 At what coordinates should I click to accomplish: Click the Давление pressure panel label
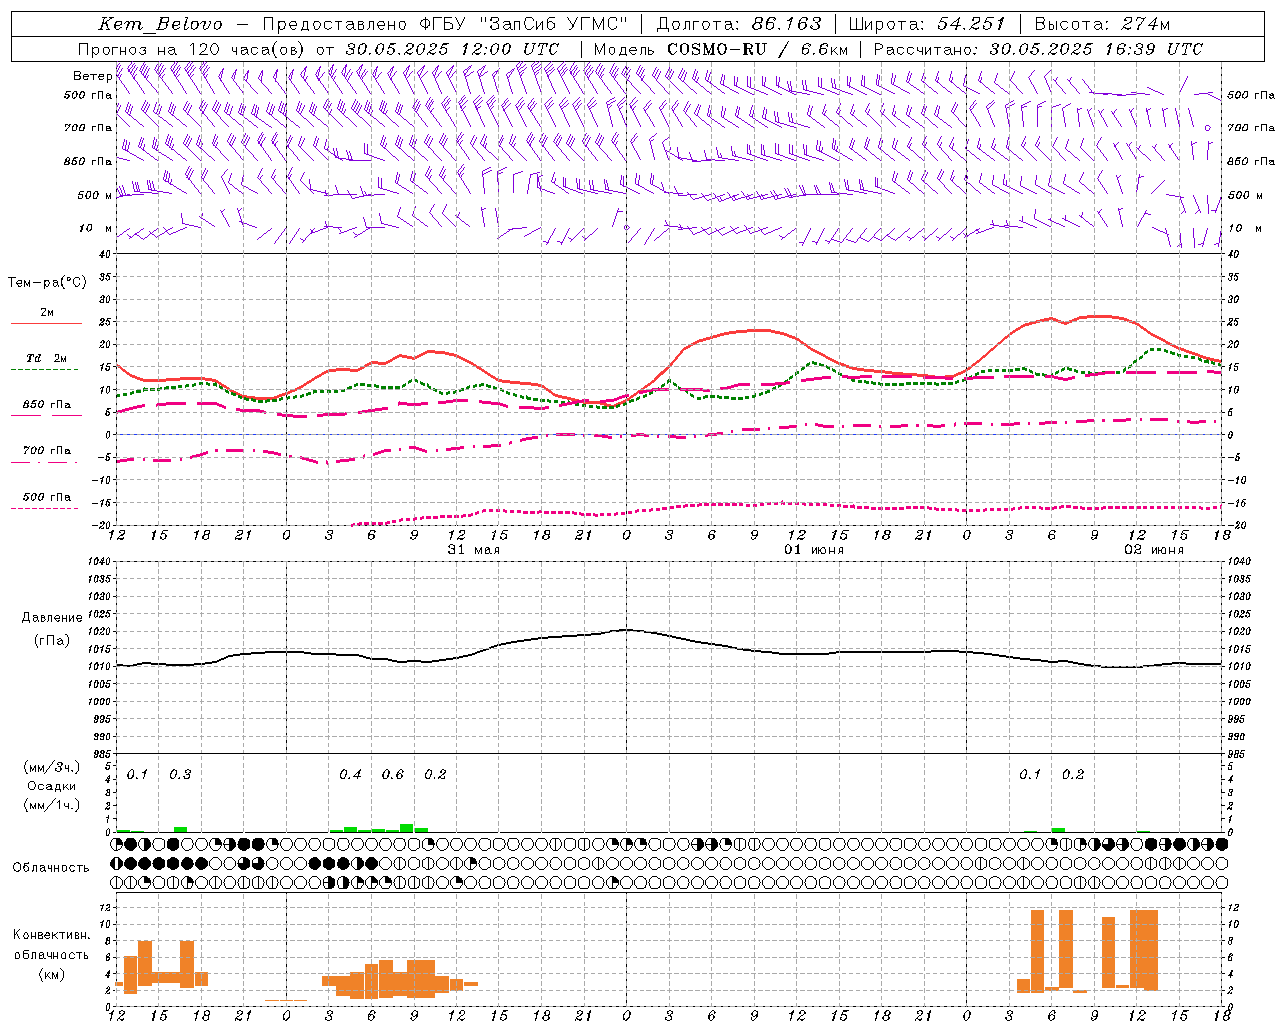pyautogui.click(x=51, y=618)
